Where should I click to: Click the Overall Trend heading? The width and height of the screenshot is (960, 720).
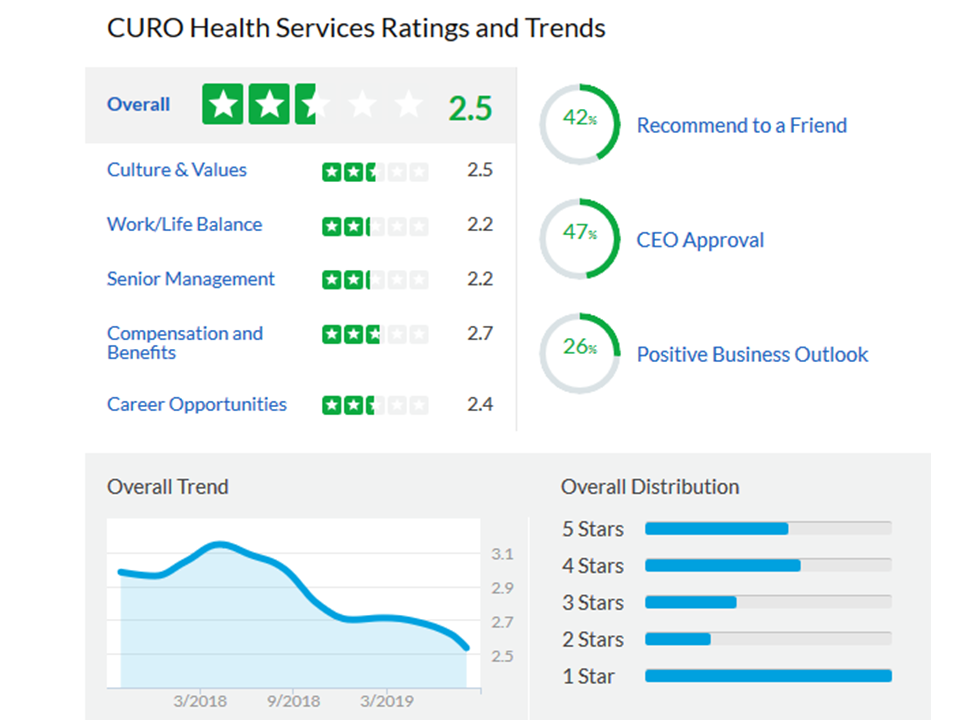click(x=168, y=487)
